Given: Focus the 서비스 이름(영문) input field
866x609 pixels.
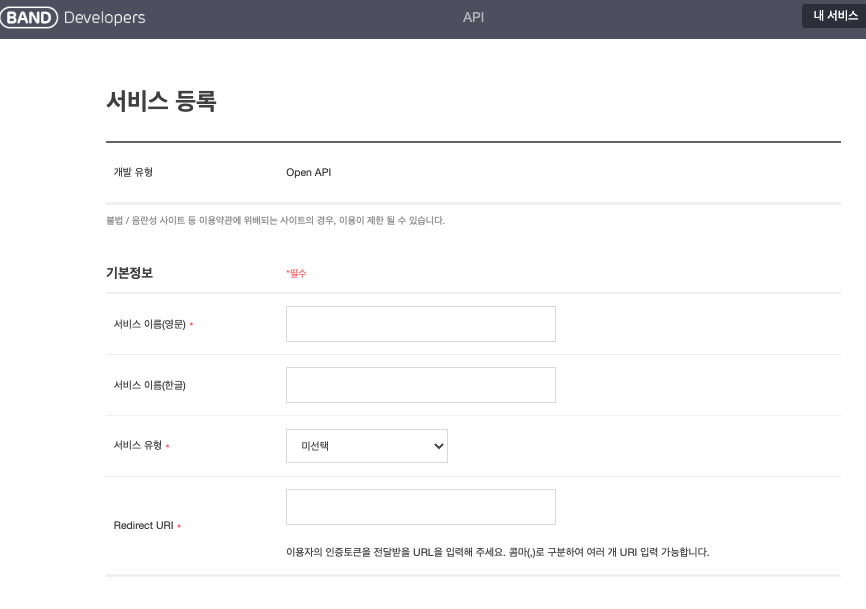Looking at the screenshot, I should [421, 324].
